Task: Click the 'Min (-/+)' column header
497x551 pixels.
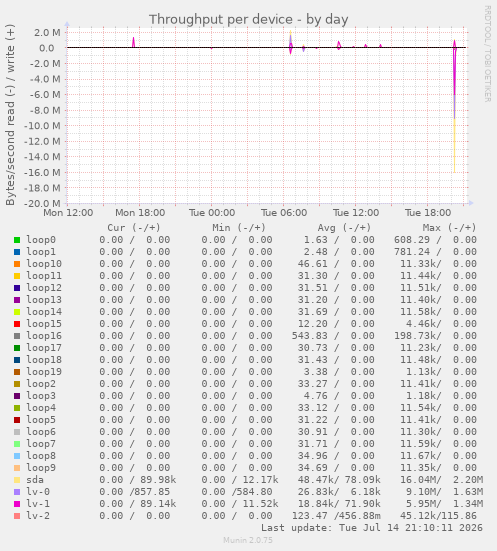Action: tap(239, 228)
